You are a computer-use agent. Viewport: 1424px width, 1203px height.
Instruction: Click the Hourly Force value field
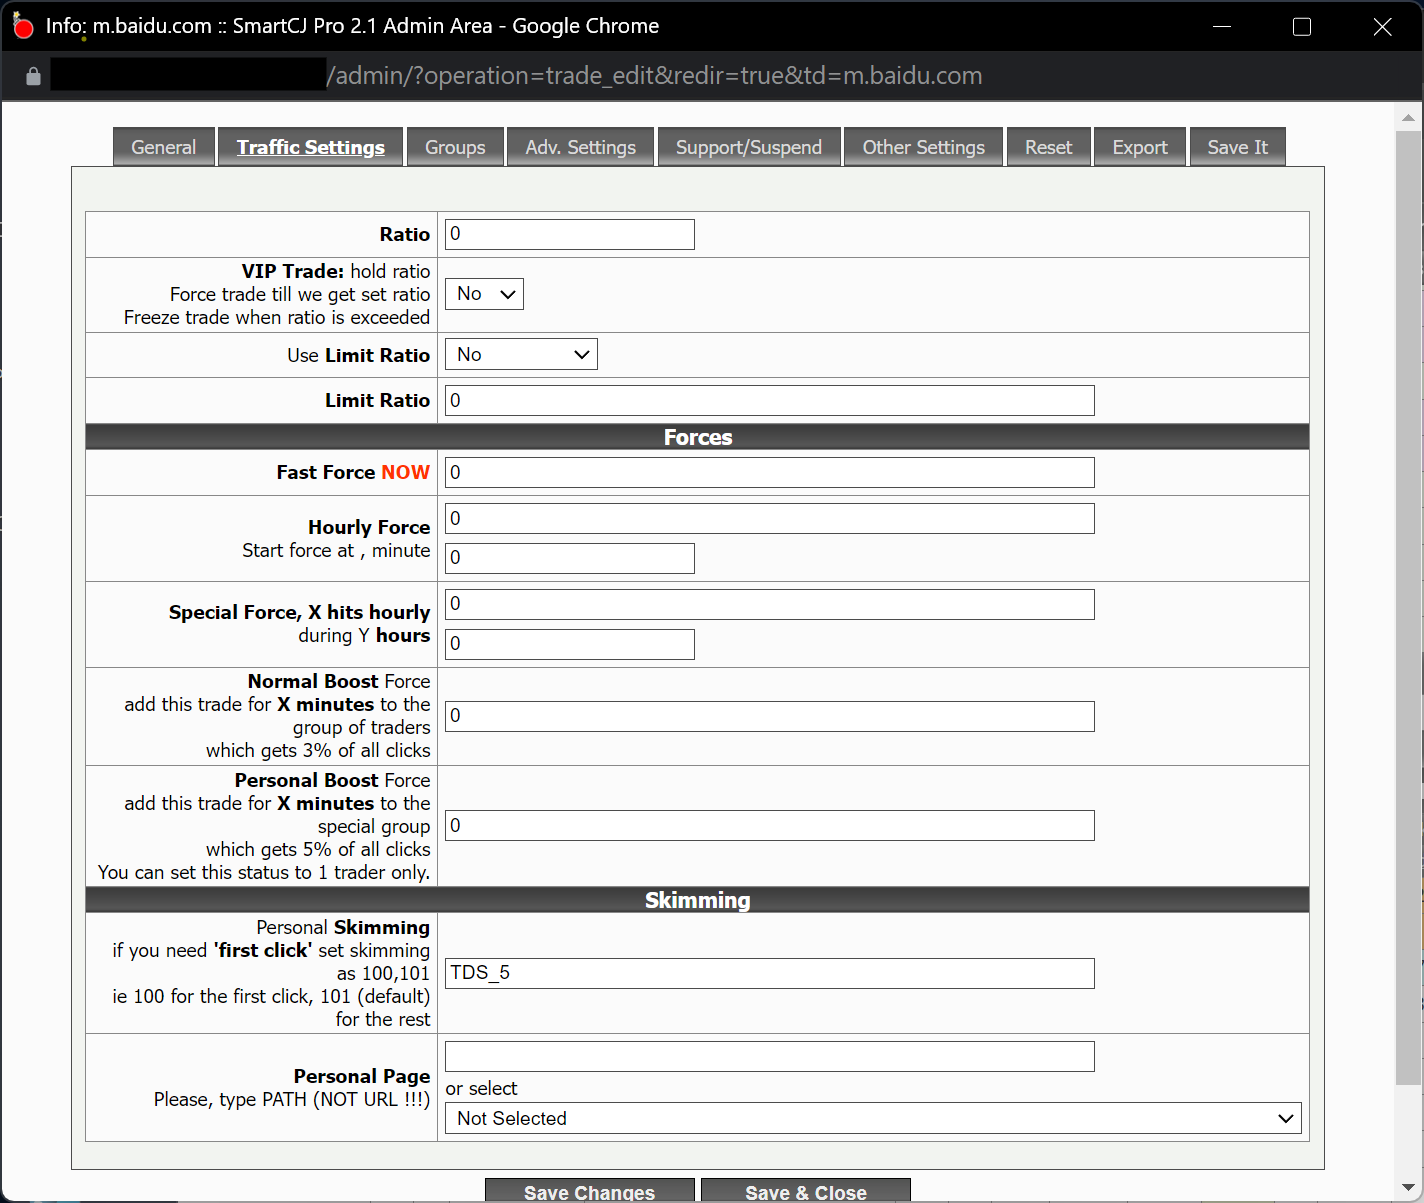point(770,518)
